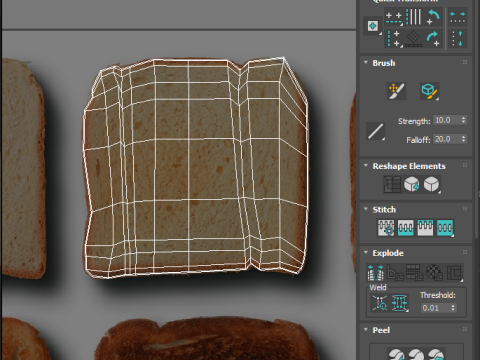Click the Stitch to Average icon
This screenshot has width=480, height=360.
coord(405,228)
